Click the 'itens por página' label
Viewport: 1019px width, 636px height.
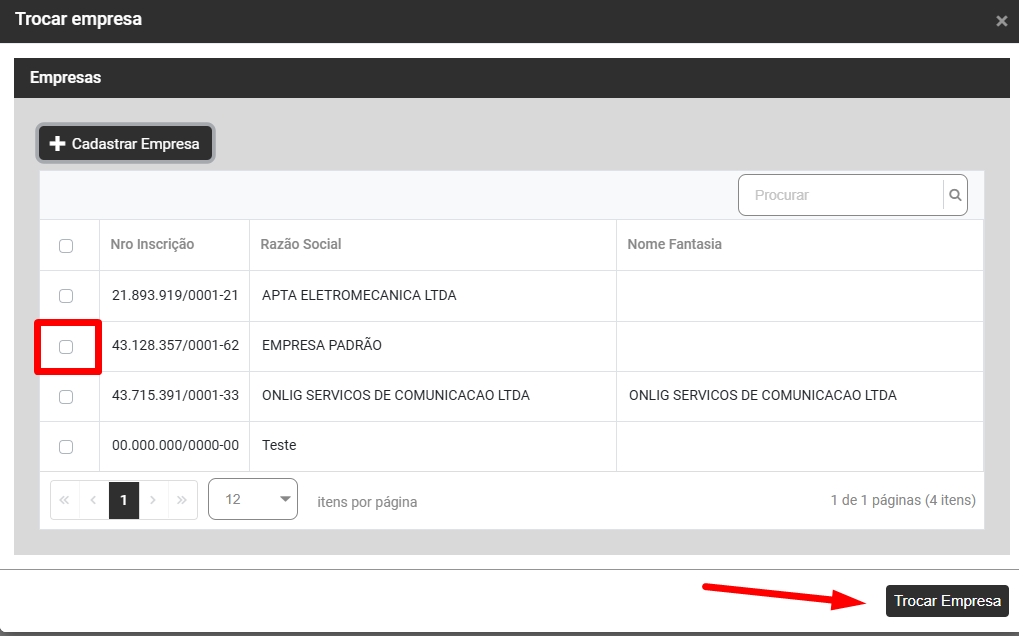click(x=367, y=502)
